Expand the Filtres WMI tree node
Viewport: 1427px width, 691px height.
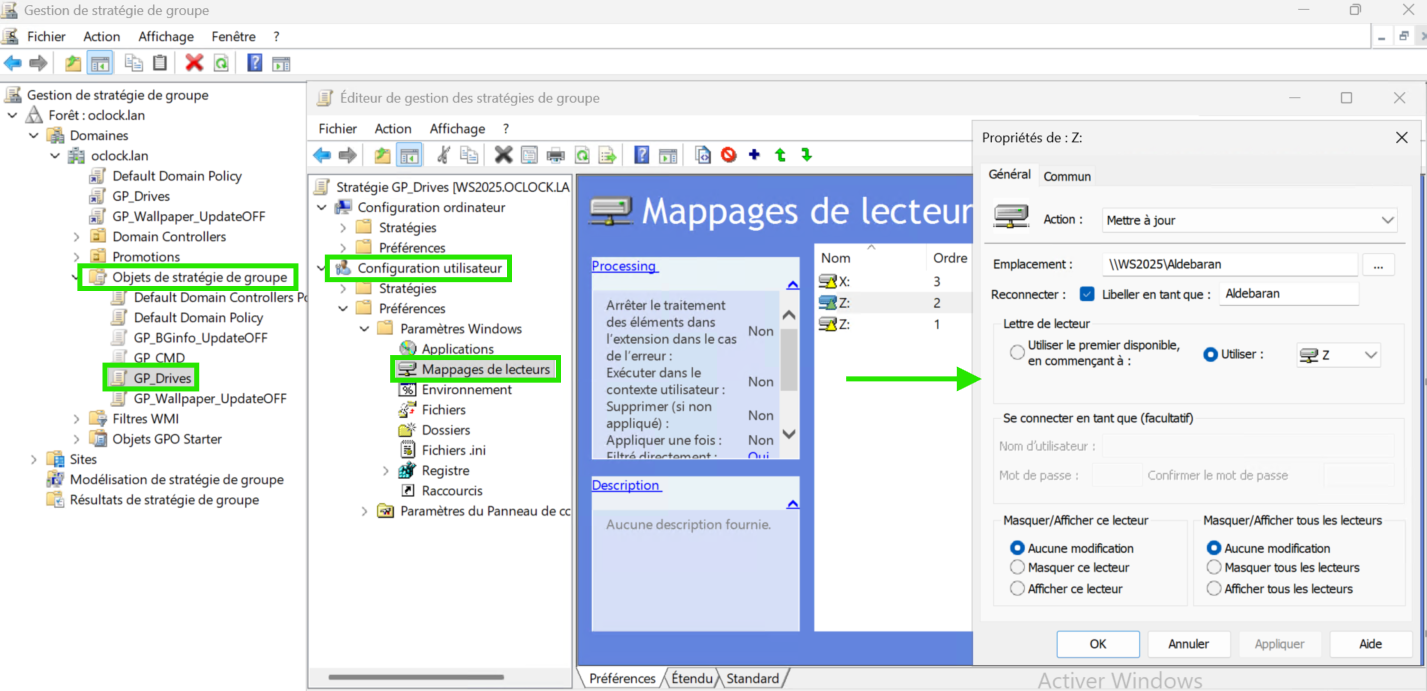click(77, 419)
